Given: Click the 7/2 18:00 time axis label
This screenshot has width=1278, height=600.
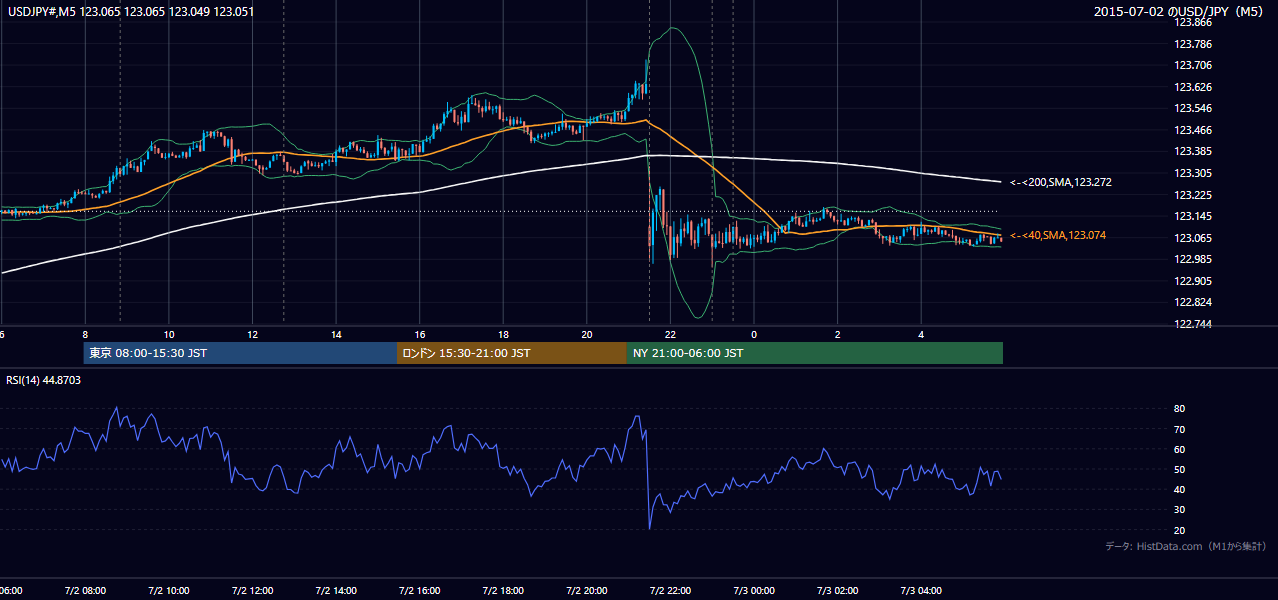Looking at the screenshot, I should click(504, 591).
